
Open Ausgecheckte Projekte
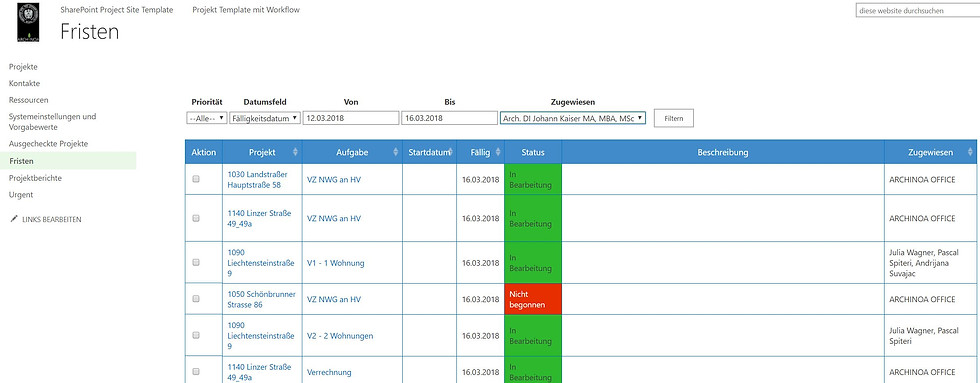tap(49, 144)
